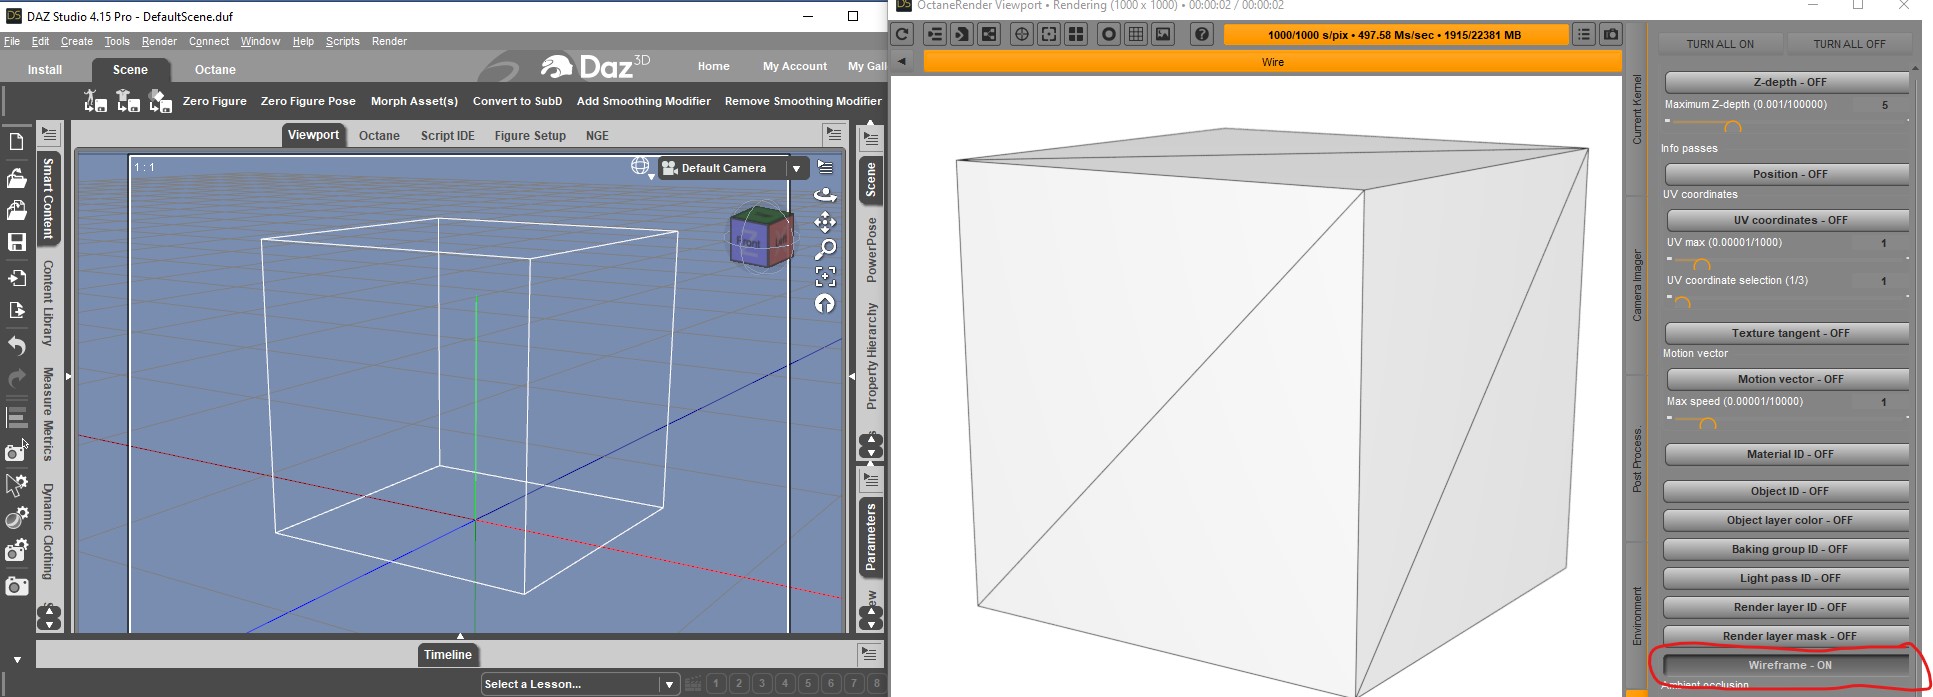The width and height of the screenshot is (1933, 697).
Task: Toggle UV coordinates pass
Action: [x=1789, y=220]
